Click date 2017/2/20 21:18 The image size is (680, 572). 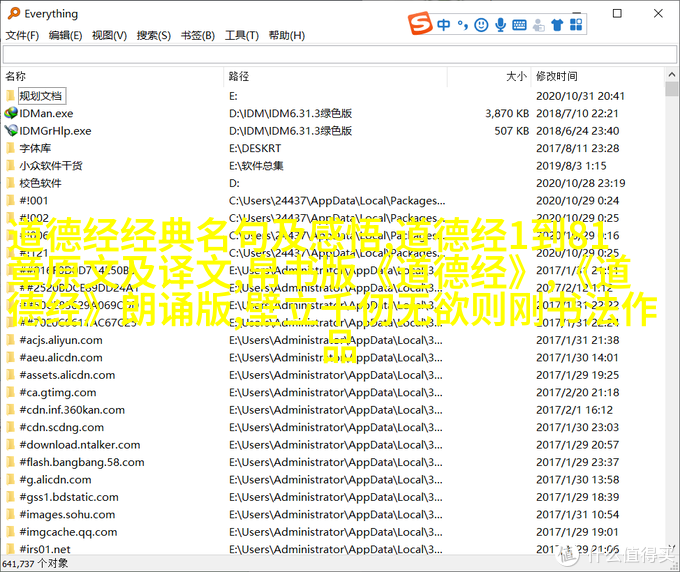578,392
